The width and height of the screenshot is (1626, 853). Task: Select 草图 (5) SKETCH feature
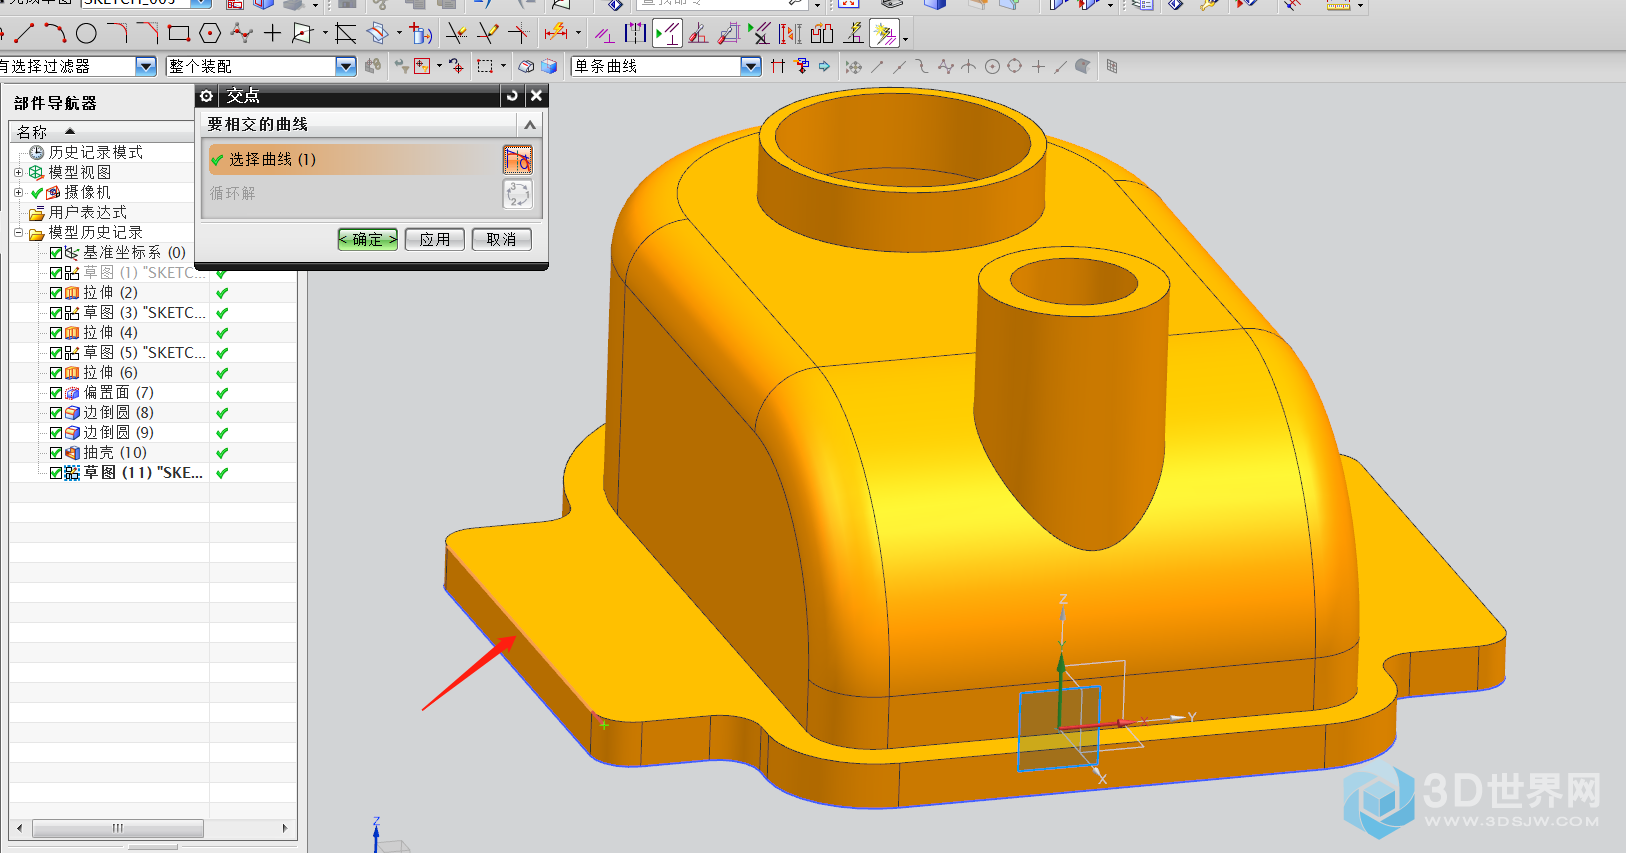pyautogui.click(x=144, y=353)
